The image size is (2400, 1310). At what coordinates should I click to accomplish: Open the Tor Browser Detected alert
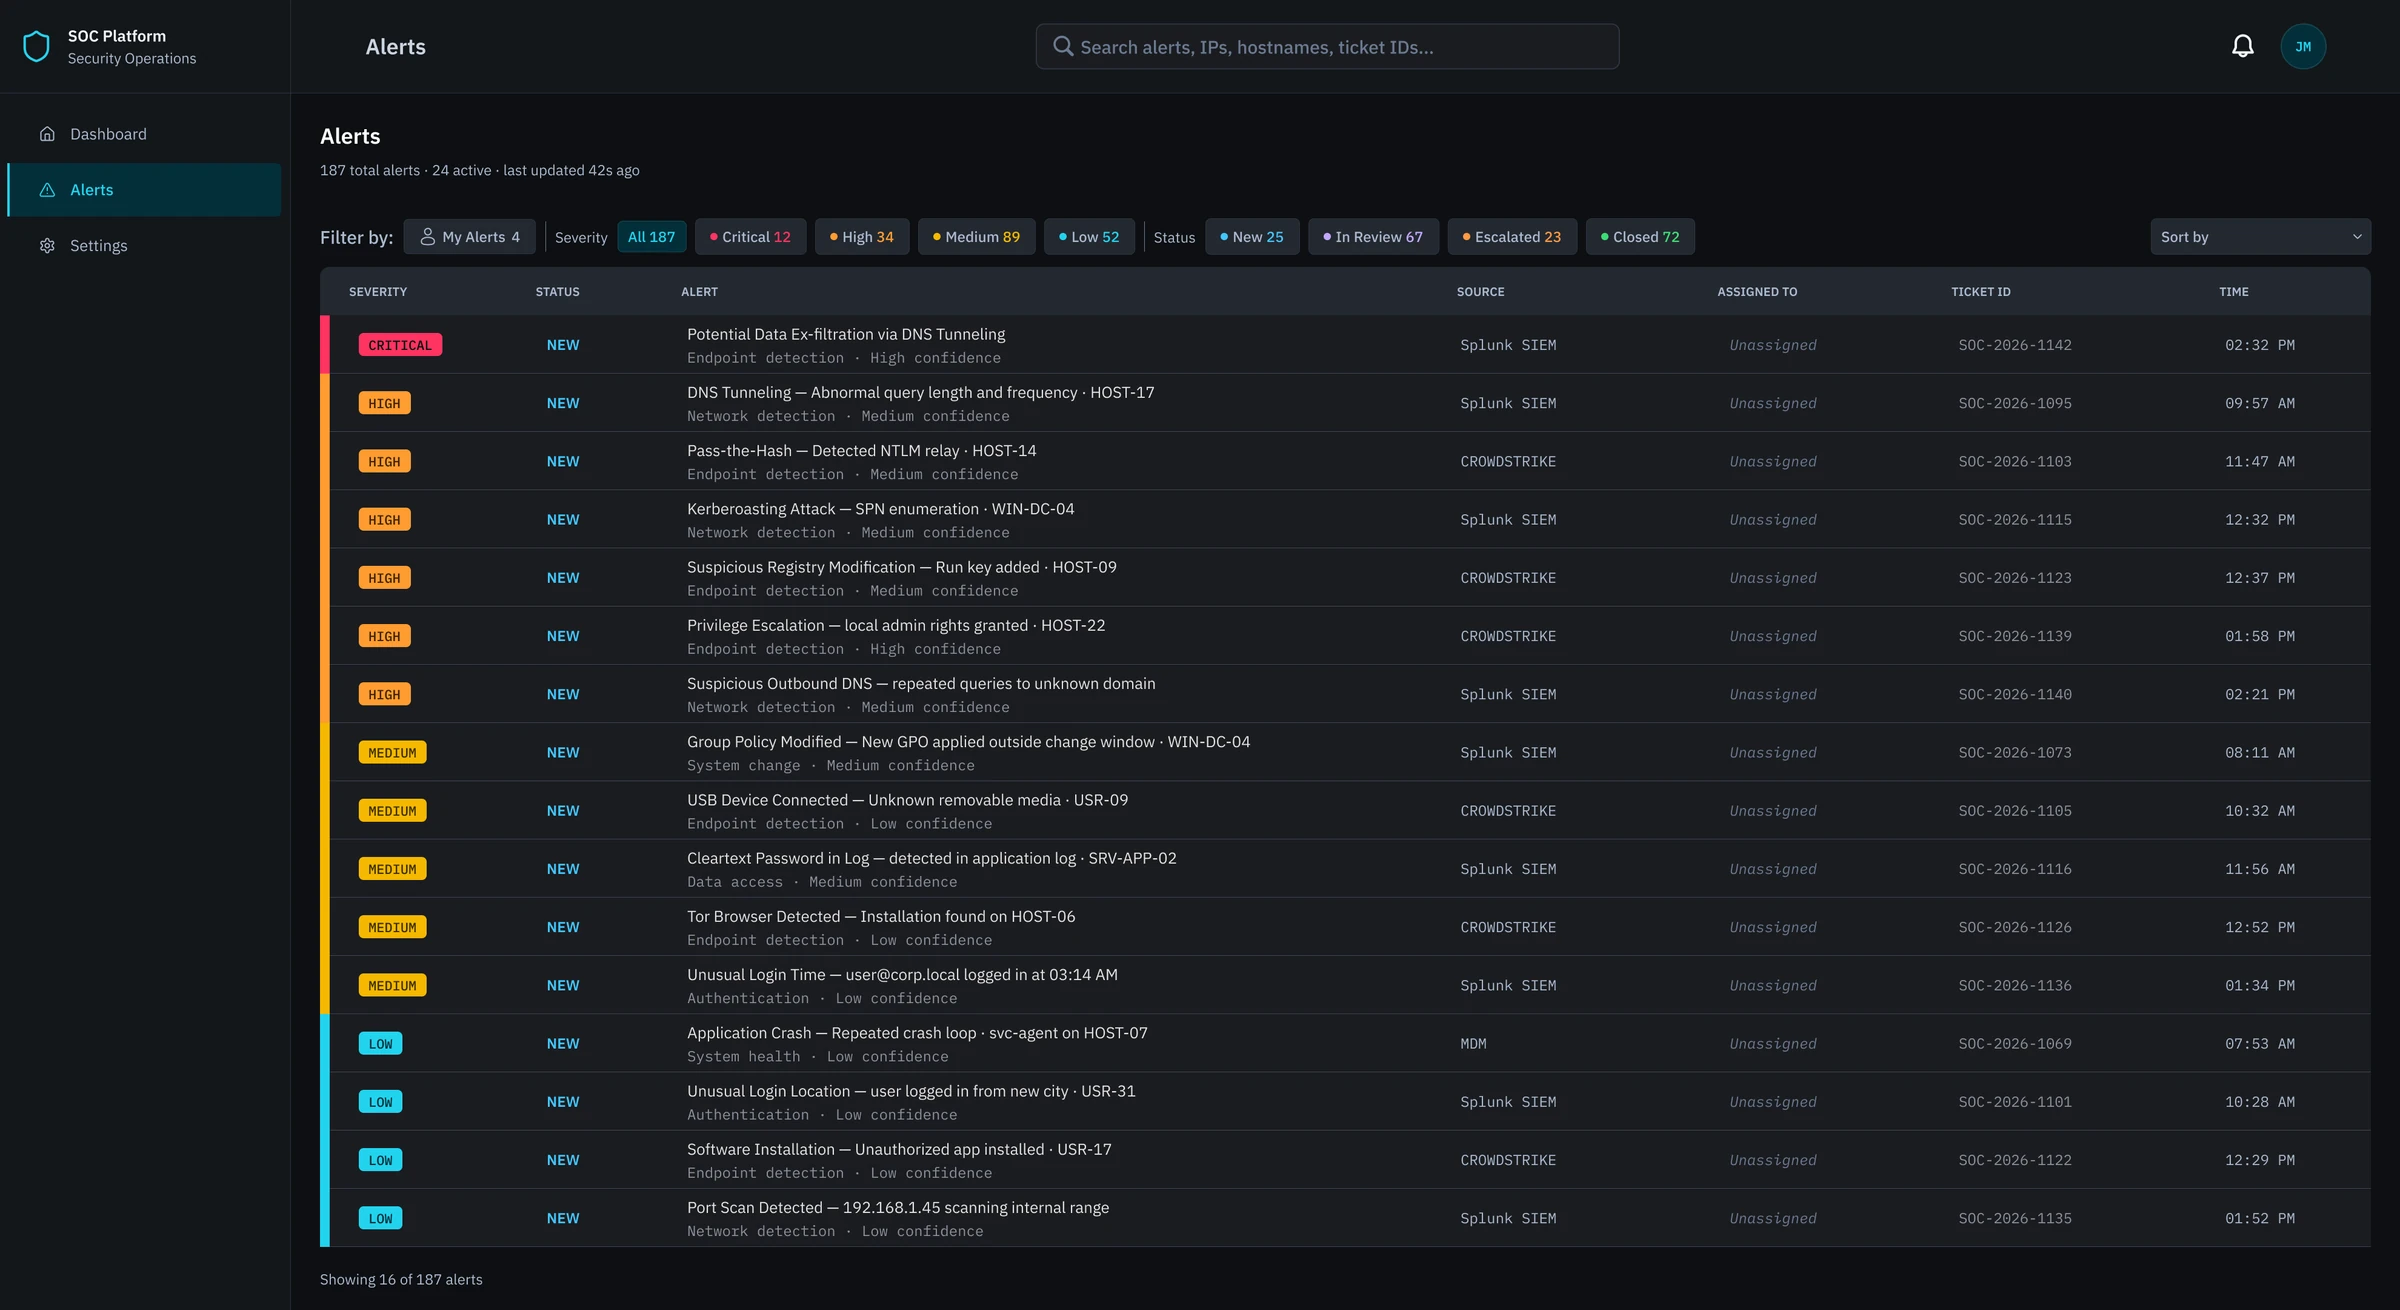(1345, 927)
